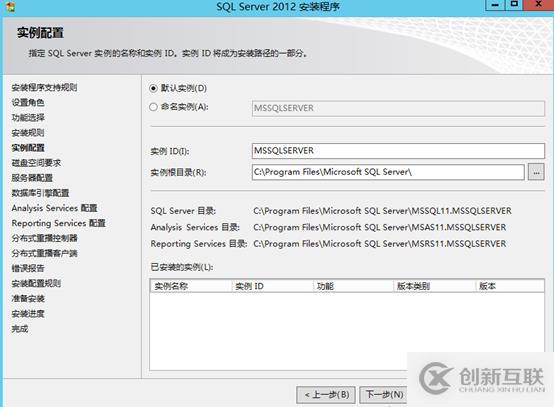Image resolution: width=554 pixels, height=407 pixels.
Task: Click the named instance MSSQLSERVER text box
Action: (x=398, y=108)
